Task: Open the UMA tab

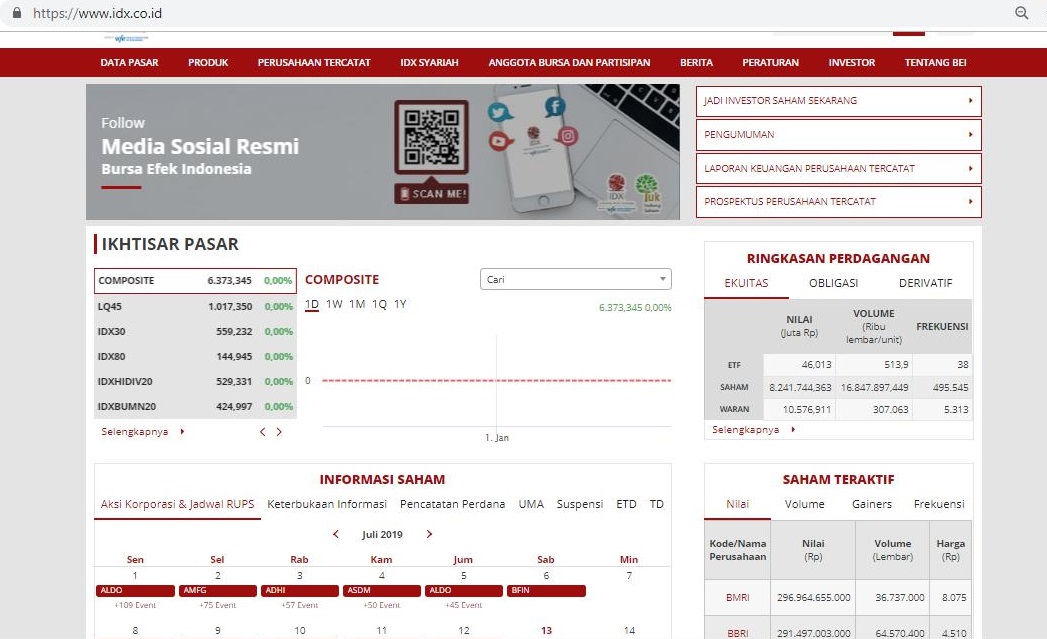Action: [532, 504]
